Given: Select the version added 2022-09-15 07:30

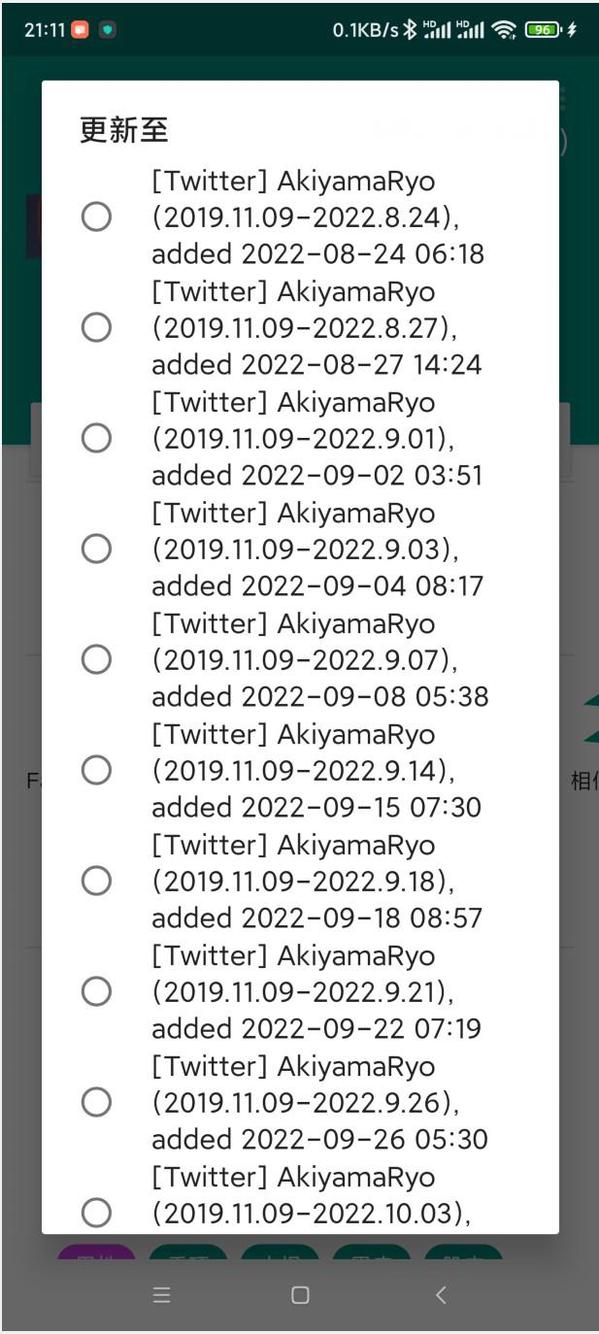Looking at the screenshot, I should pos(96,770).
